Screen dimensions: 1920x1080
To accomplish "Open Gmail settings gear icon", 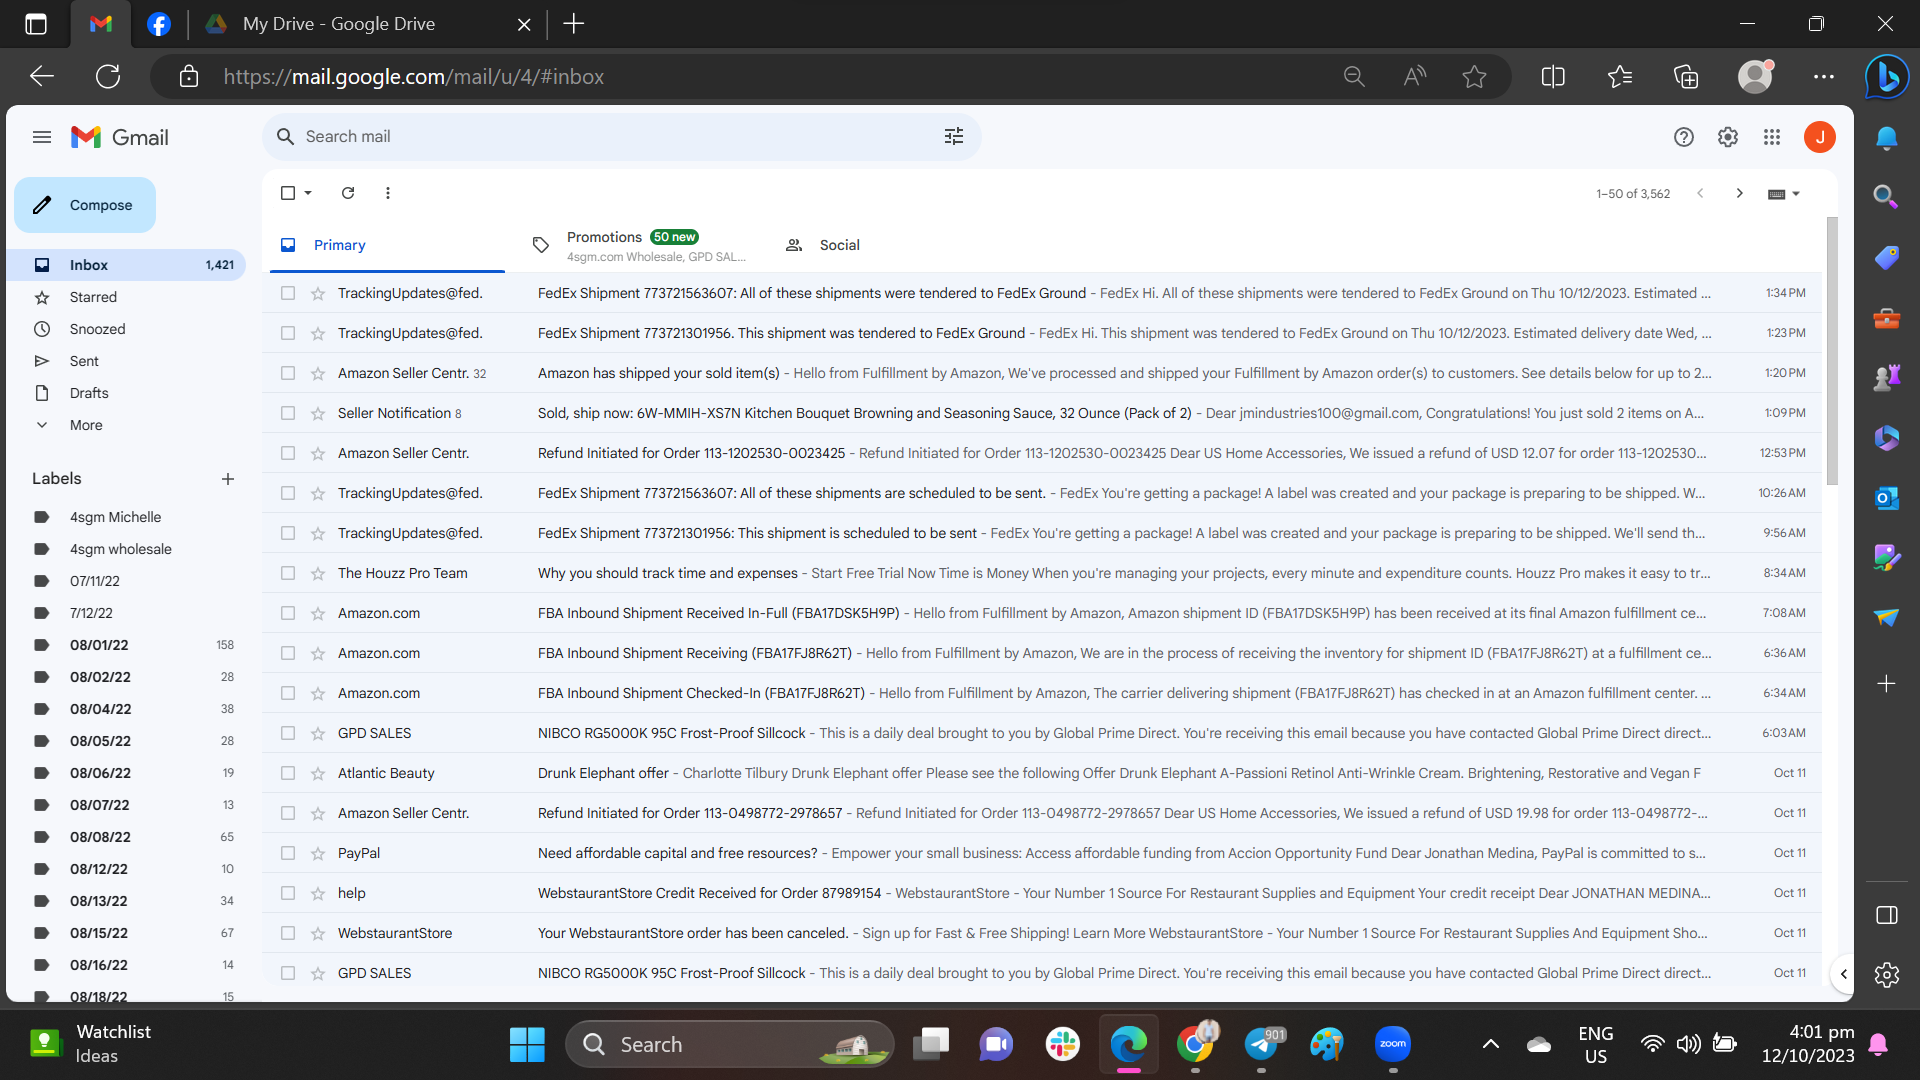I will click(x=1728, y=137).
